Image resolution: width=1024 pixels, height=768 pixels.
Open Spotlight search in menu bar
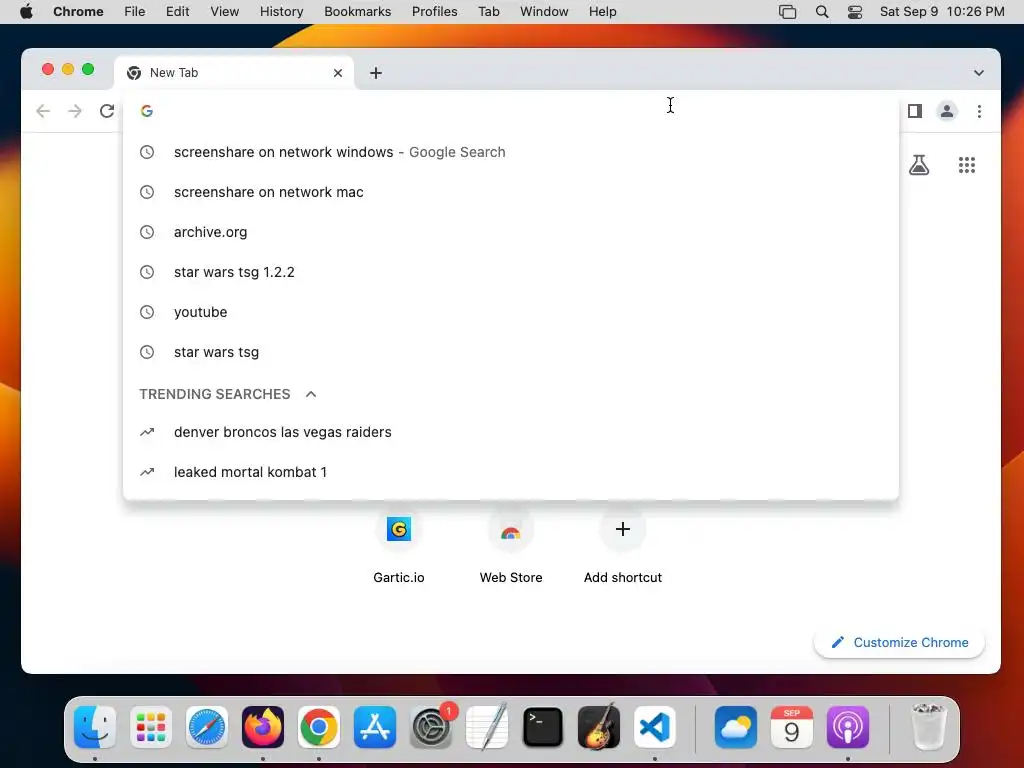822,12
